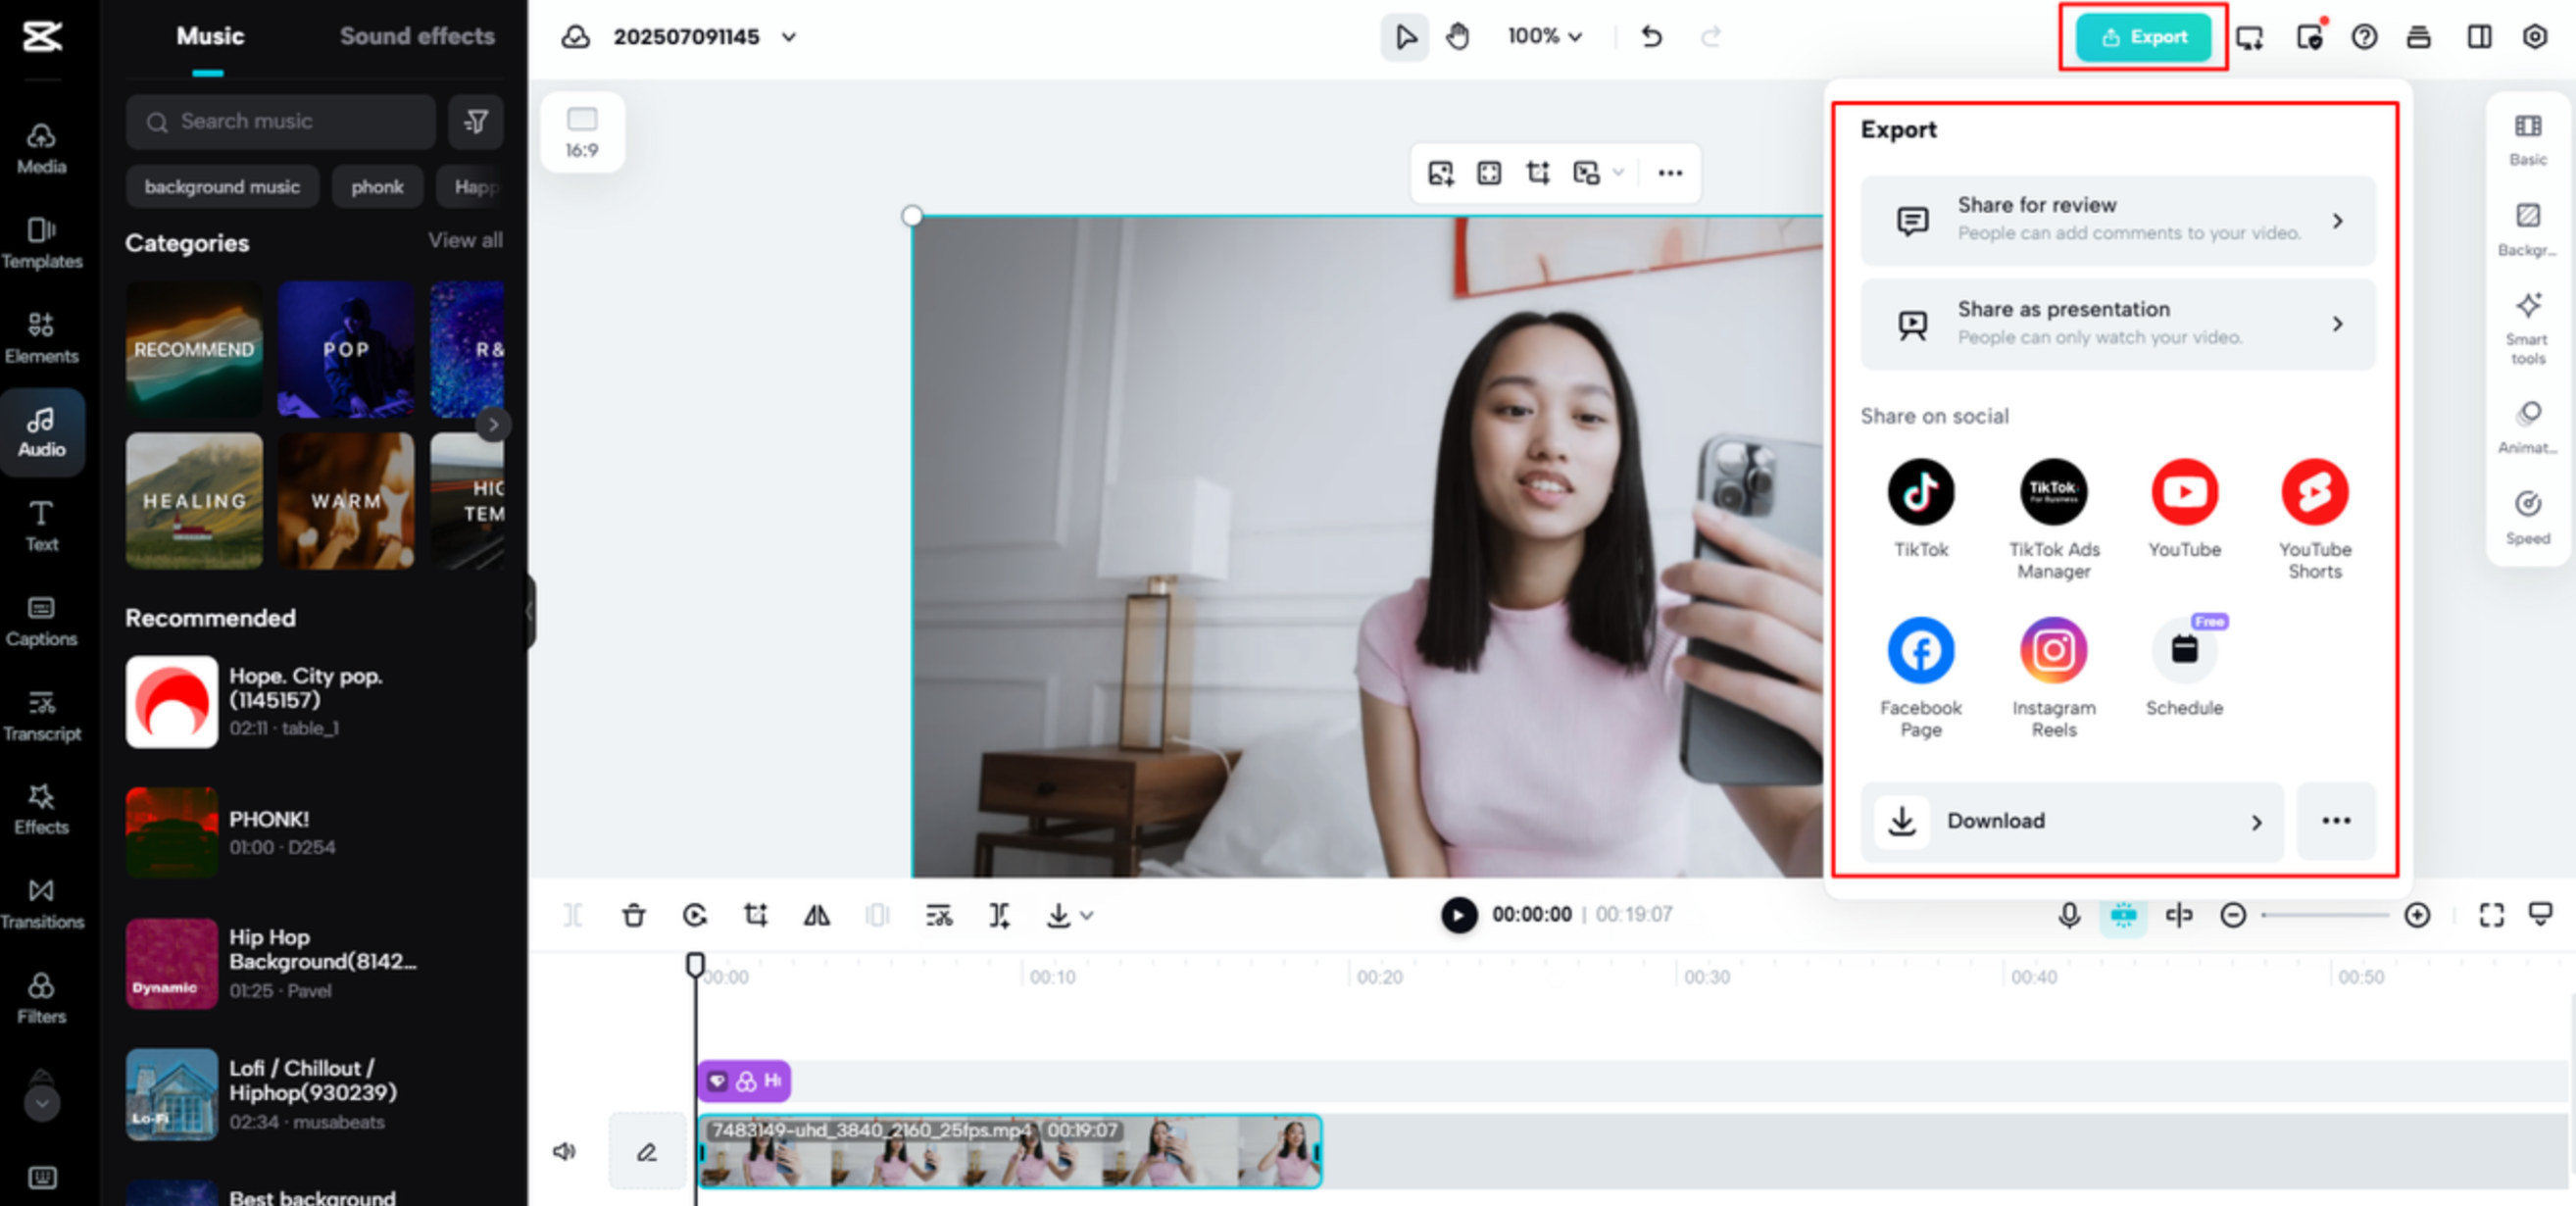Open the Effects panel

pyautogui.click(x=41, y=810)
